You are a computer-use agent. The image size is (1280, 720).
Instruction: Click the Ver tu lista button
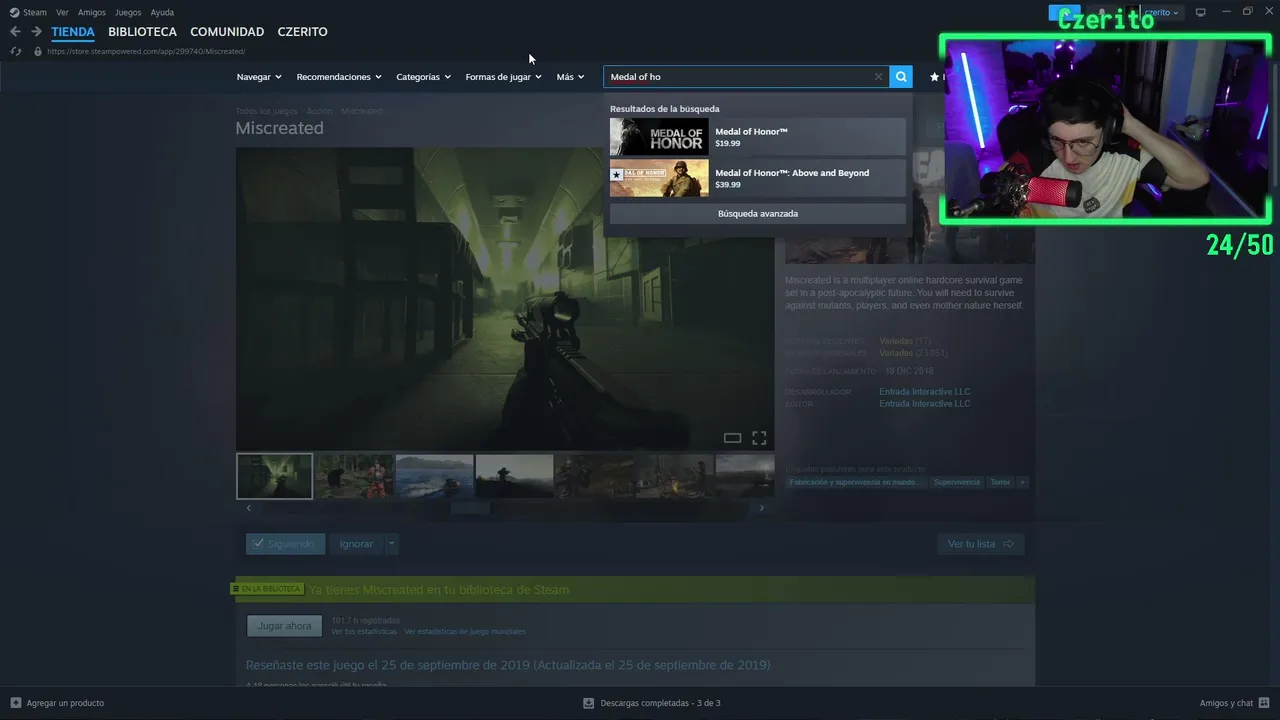tap(980, 544)
